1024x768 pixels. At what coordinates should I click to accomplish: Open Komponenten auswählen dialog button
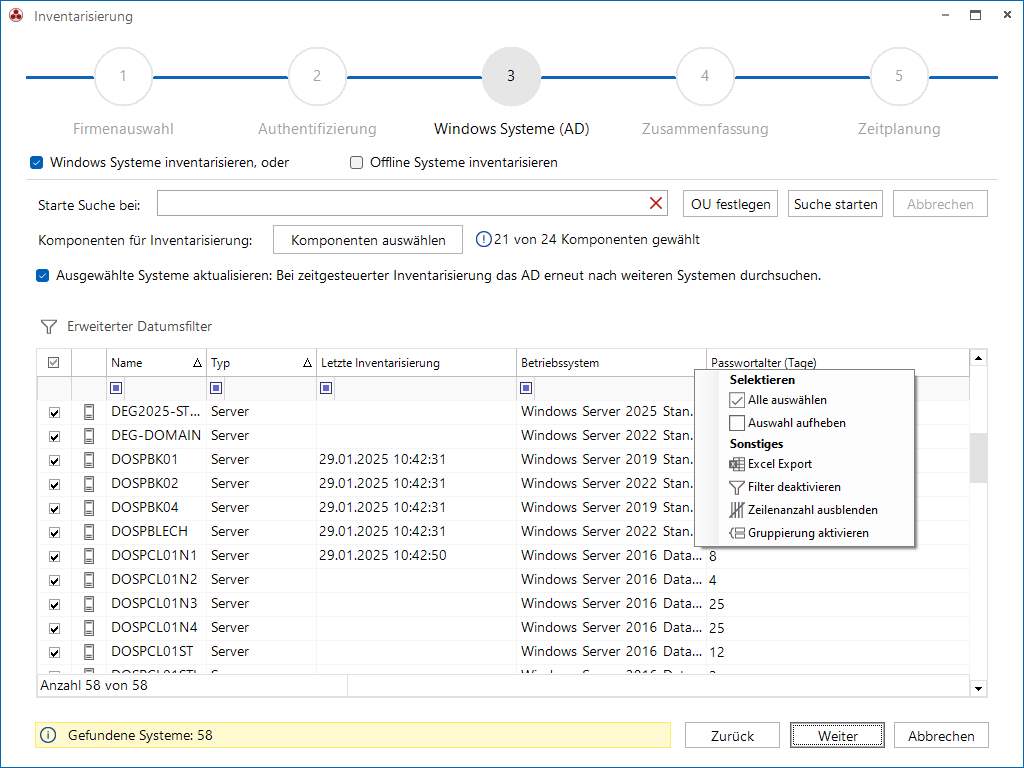[x=368, y=240]
